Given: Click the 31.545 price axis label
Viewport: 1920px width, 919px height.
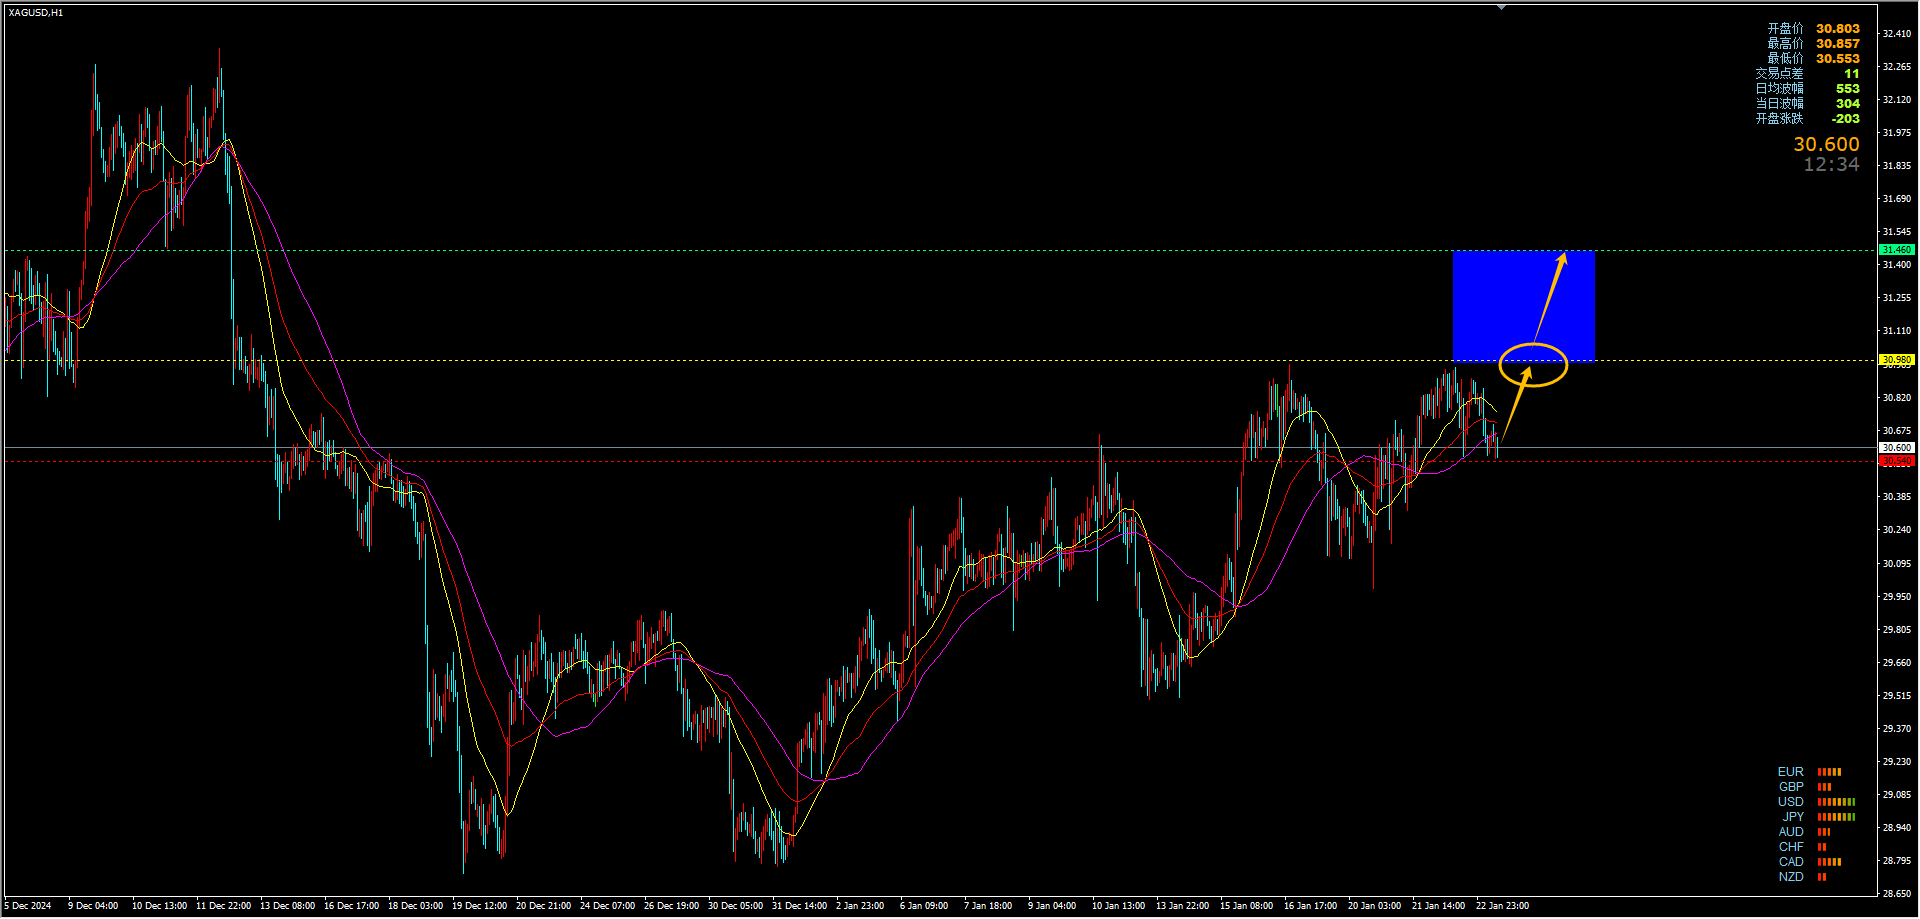Looking at the screenshot, I should [1897, 232].
